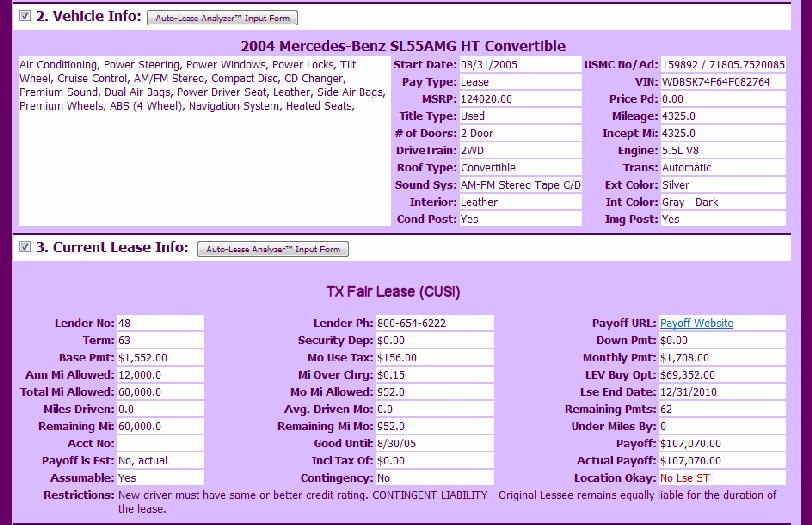Click the Start Date field 08/31/2005
The image size is (812, 525).
pyautogui.click(x=520, y=65)
